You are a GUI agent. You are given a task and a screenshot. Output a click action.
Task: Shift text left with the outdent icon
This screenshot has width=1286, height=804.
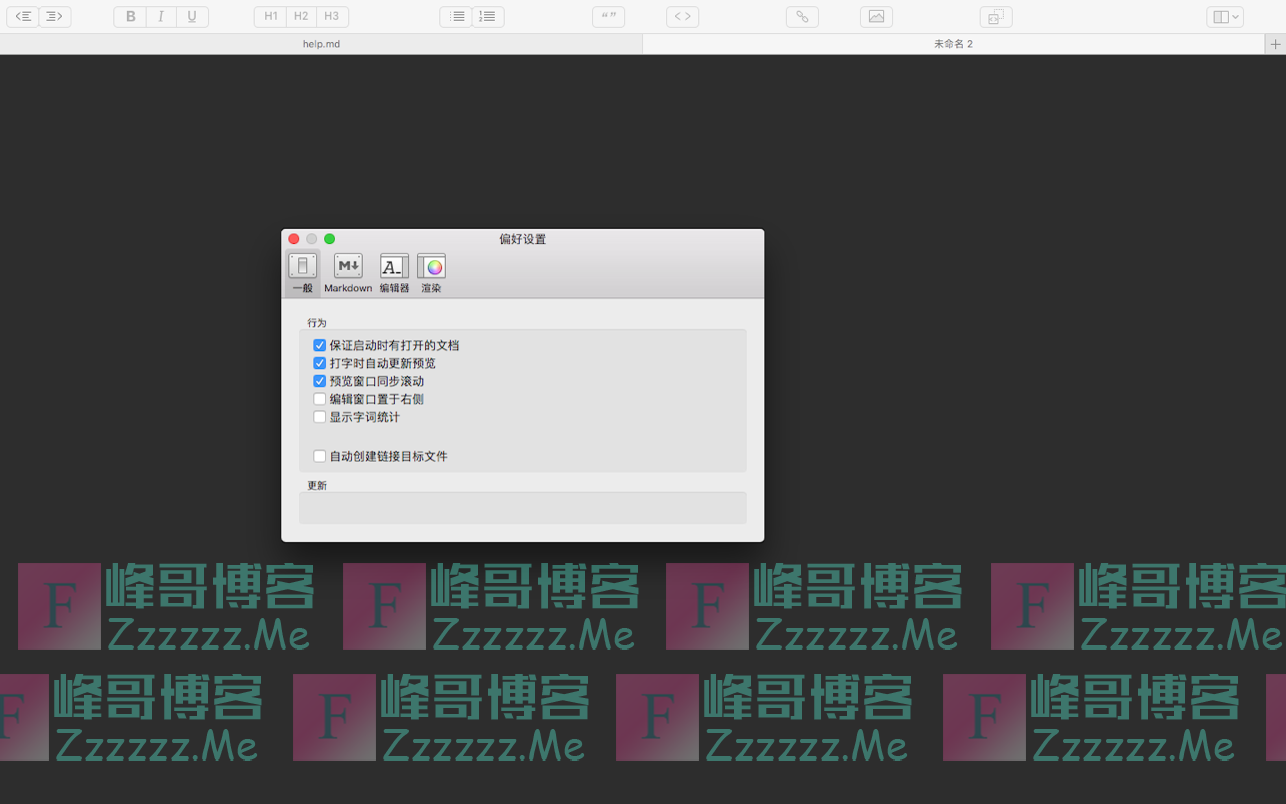coord(23,17)
